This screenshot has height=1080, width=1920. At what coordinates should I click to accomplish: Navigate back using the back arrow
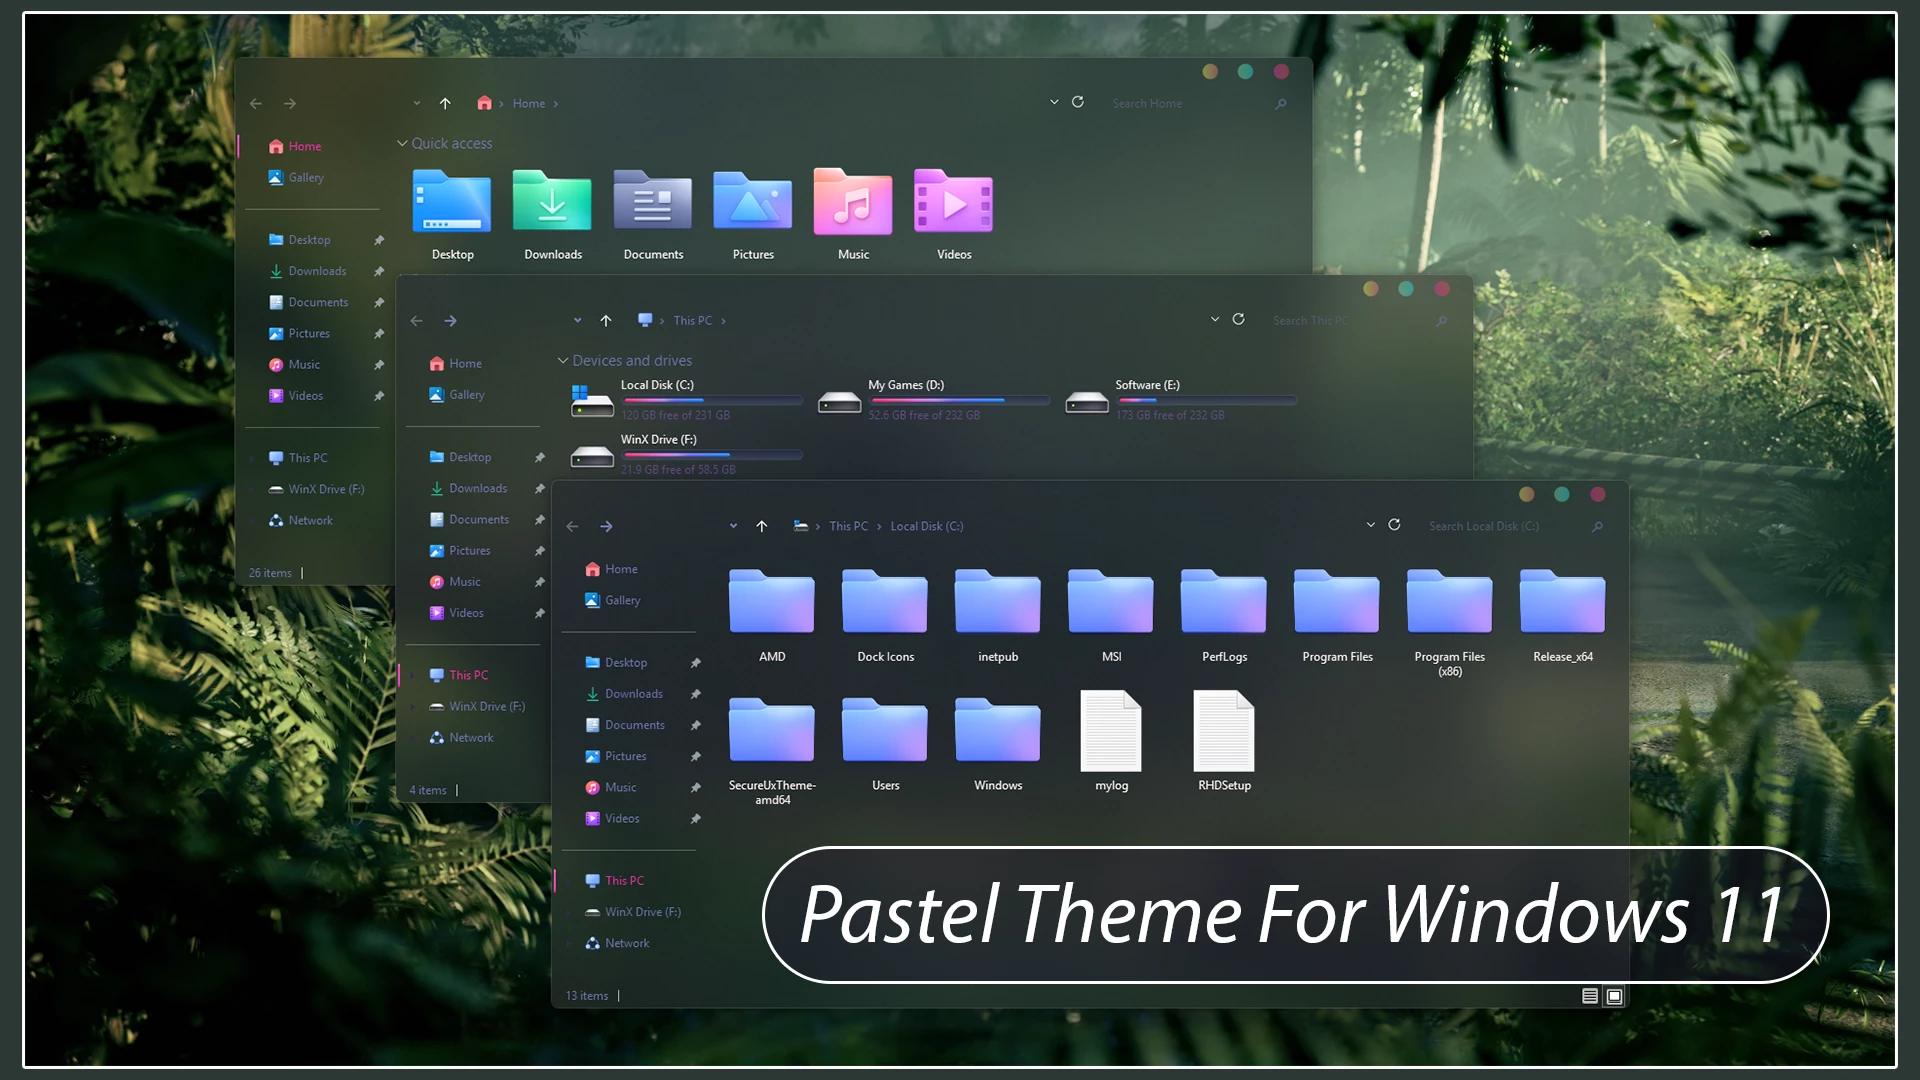[571, 525]
